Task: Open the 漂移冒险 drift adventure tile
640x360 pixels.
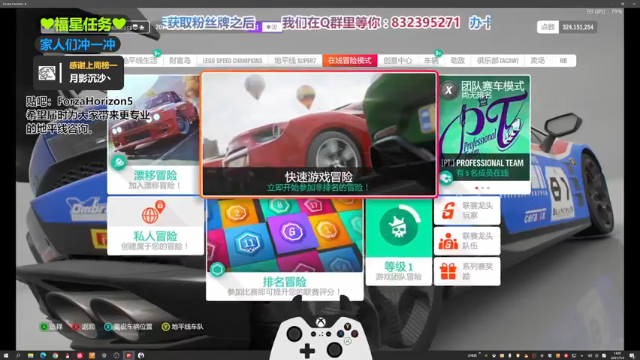Action: (155, 134)
